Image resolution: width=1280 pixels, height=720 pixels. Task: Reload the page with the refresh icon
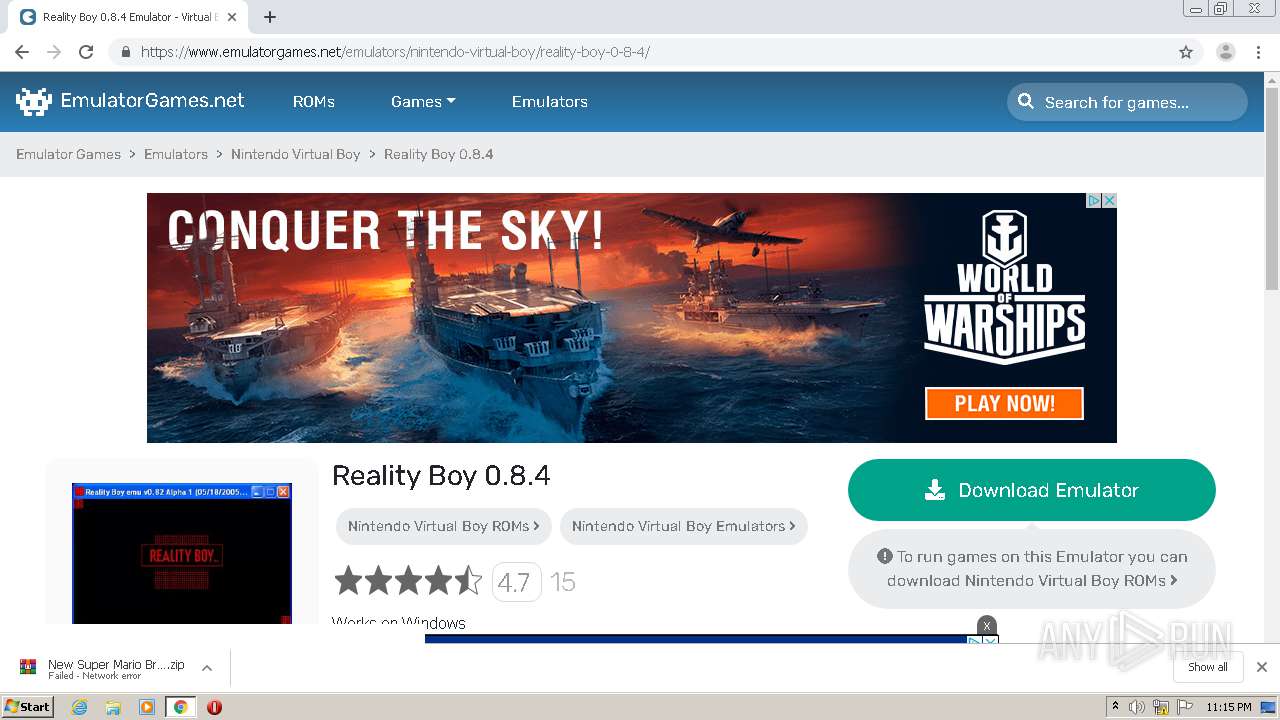tap(86, 52)
